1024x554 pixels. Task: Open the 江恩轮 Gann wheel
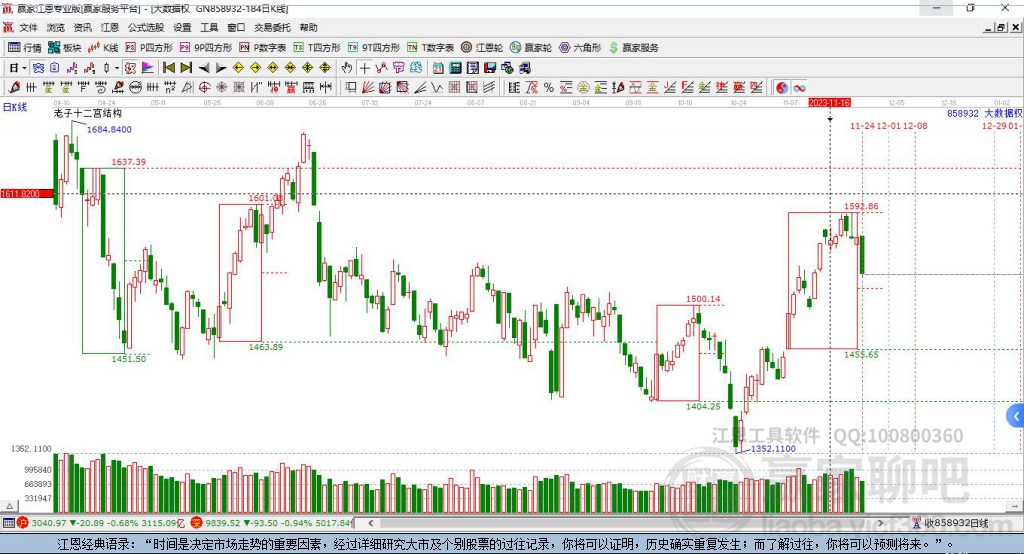(x=482, y=48)
